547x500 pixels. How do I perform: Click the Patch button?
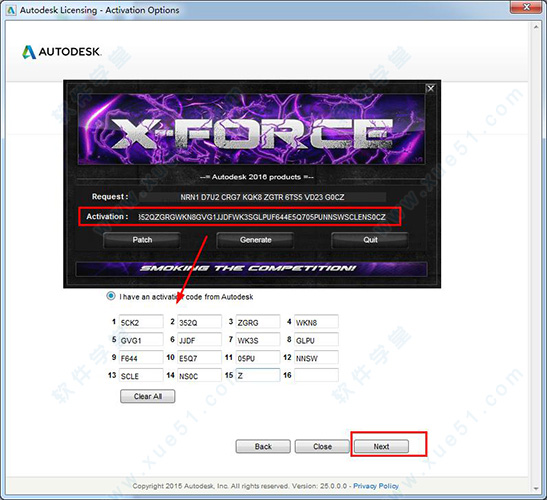click(142, 240)
